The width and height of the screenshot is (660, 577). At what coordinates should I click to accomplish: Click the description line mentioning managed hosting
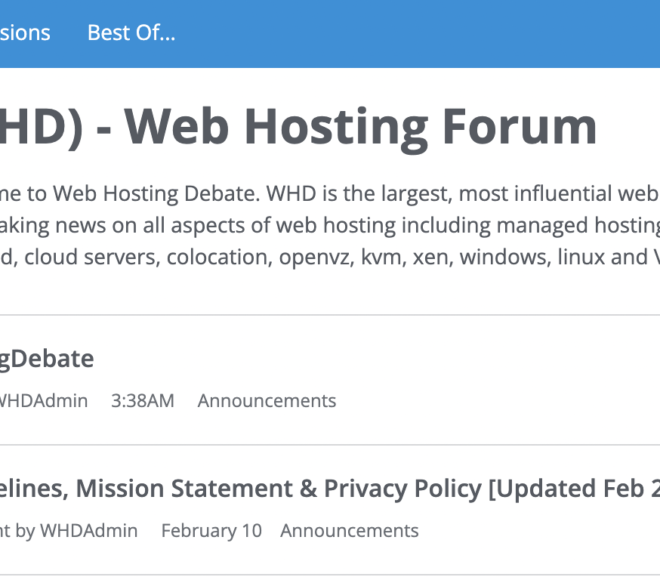pyautogui.click(x=330, y=226)
